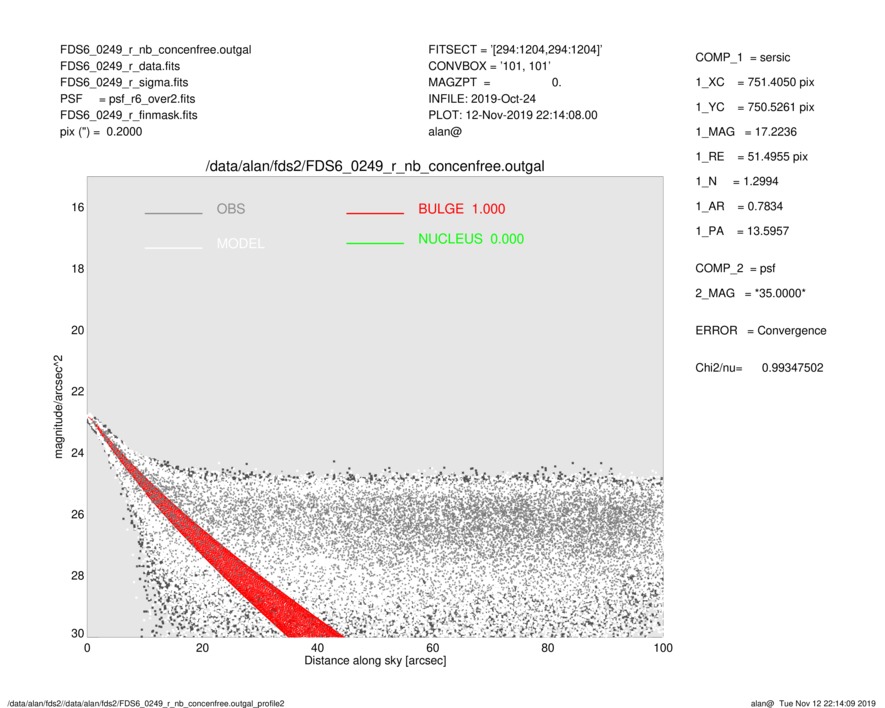
Task: Click the x-axis tick label 60
Action: tap(432, 648)
